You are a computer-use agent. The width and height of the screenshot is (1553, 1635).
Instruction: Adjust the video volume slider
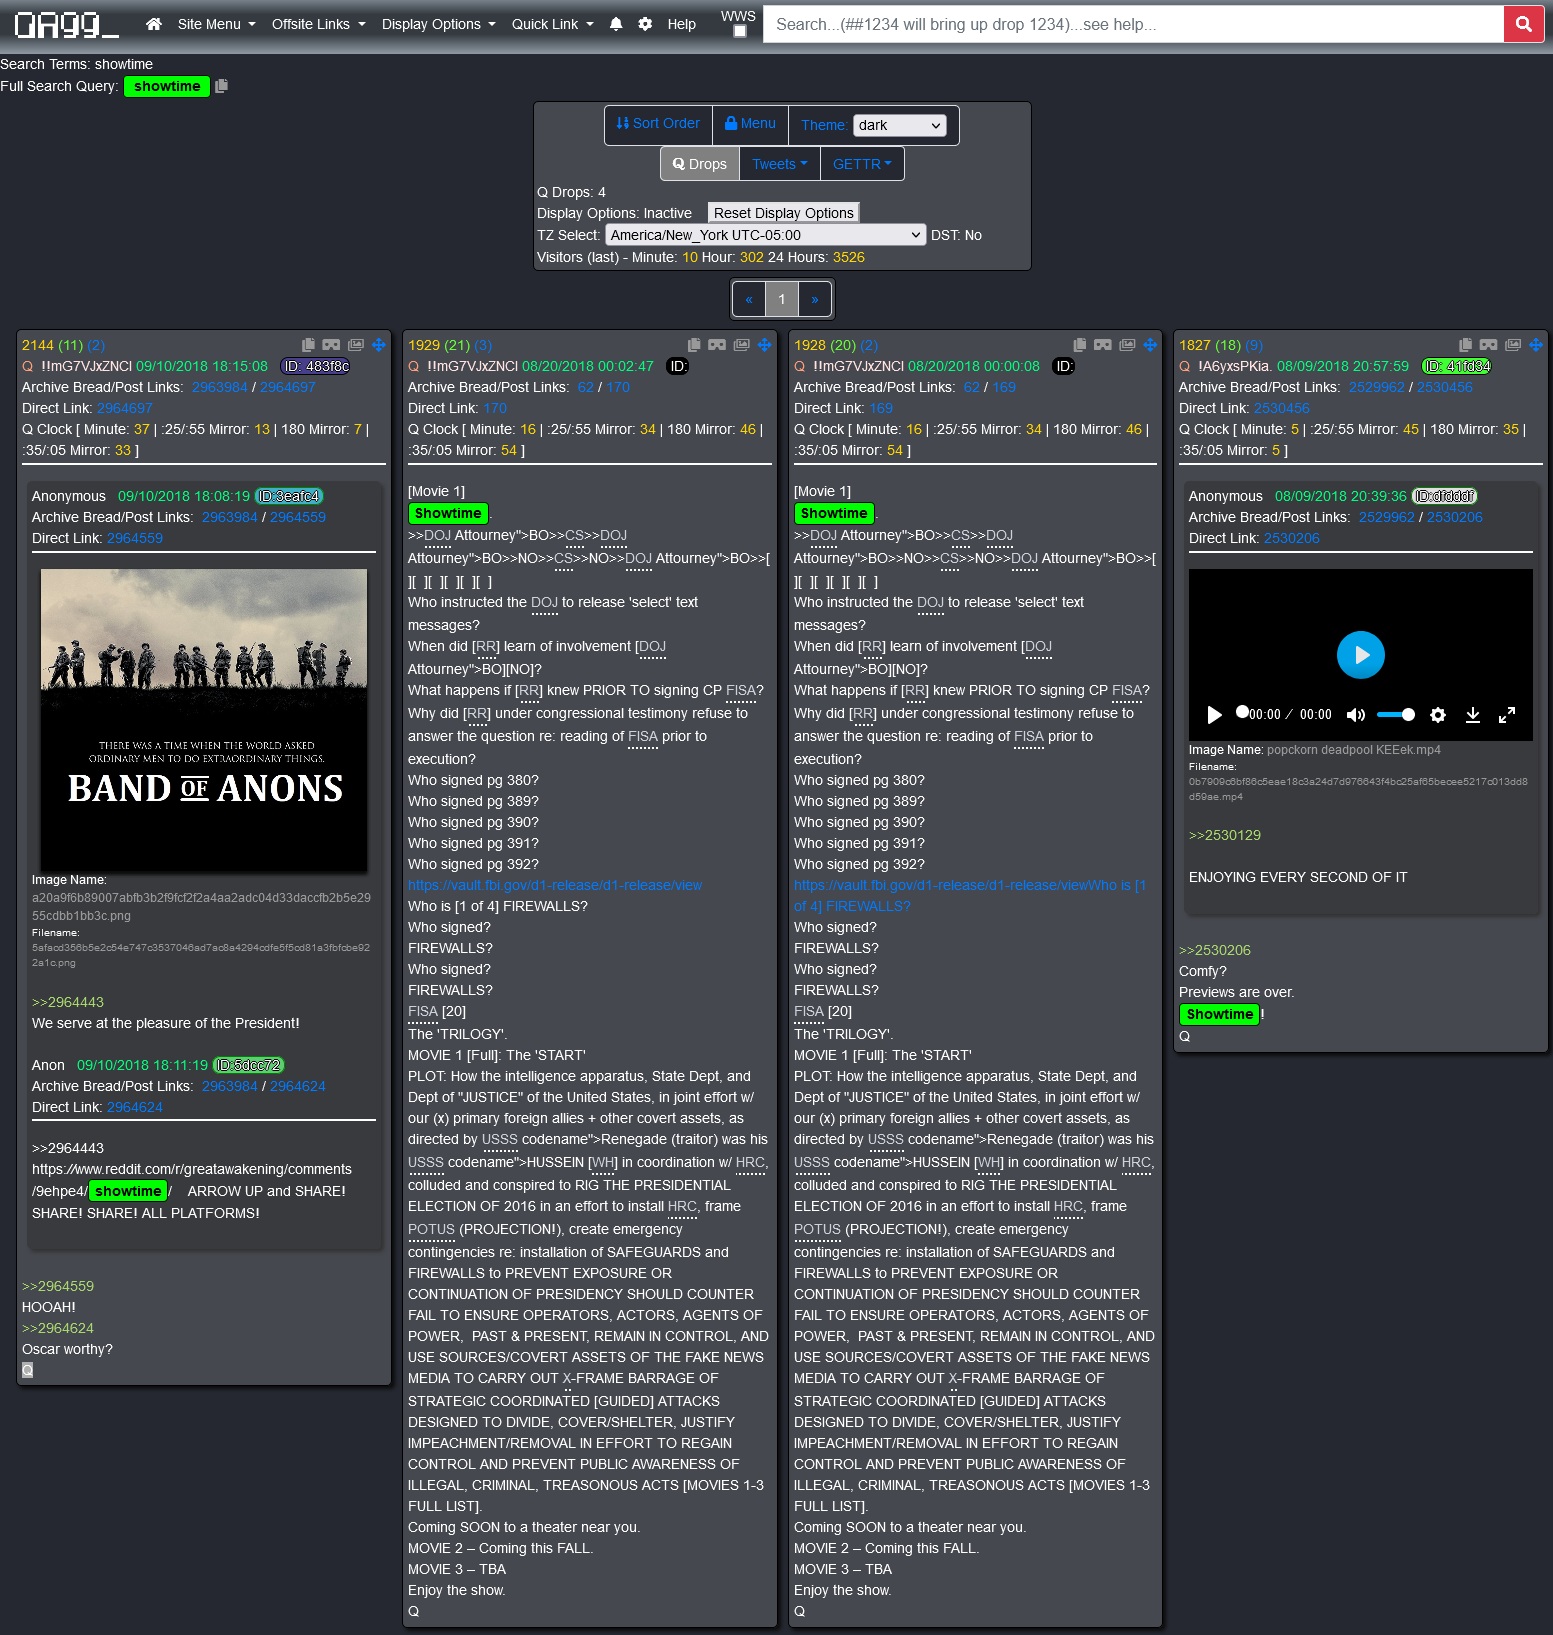[1395, 715]
